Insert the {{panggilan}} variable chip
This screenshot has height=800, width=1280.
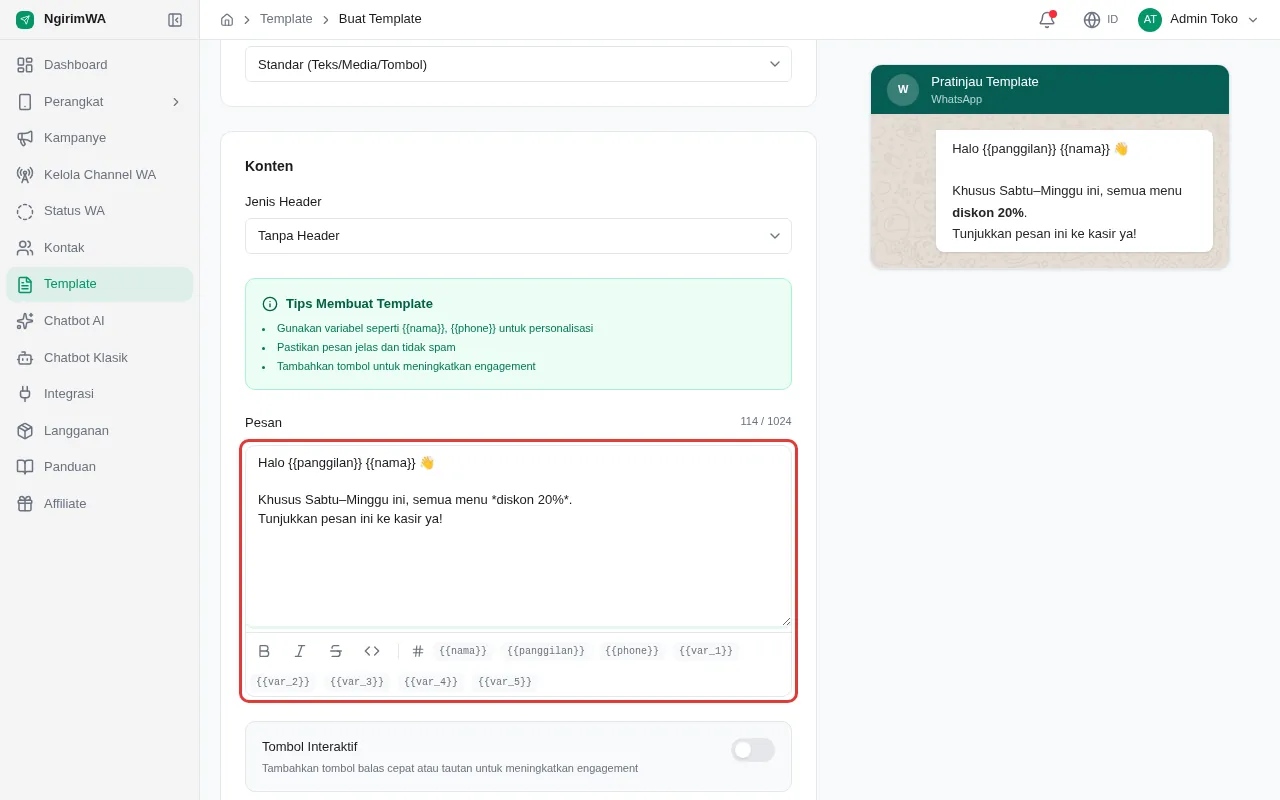(546, 651)
